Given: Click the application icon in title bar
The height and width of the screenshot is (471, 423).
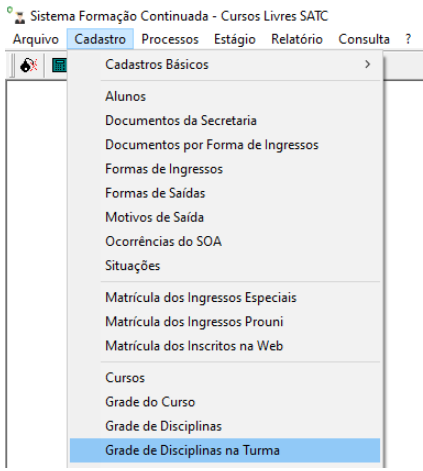Looking at the screenshot, I should coord(20,17).
